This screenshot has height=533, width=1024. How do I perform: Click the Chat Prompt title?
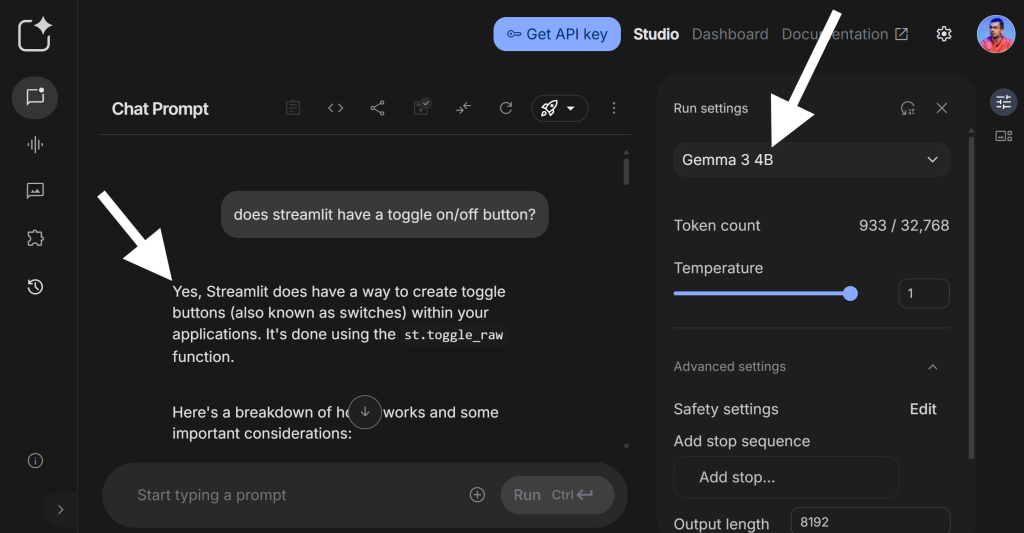click(x=160, y=109)
